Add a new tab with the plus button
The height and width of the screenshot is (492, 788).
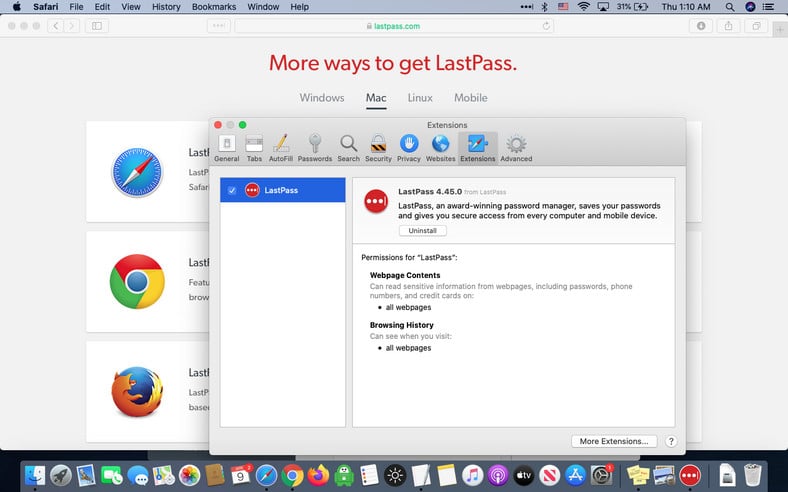(x=780, y=30)
